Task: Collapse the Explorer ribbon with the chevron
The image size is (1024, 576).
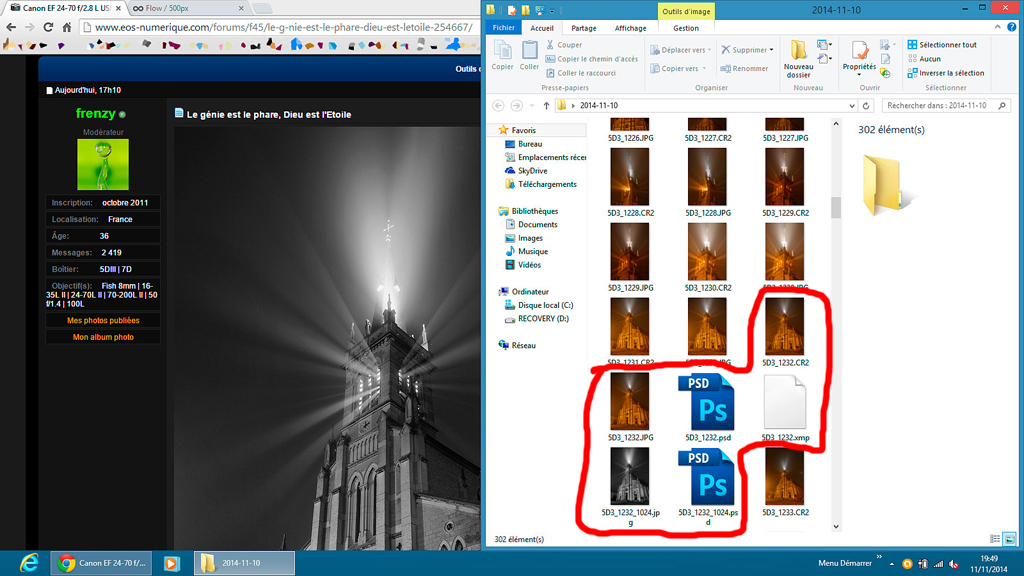Action: [997, 27]
